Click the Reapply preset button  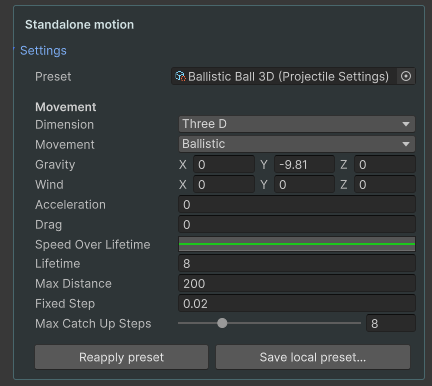pos(121,357)
